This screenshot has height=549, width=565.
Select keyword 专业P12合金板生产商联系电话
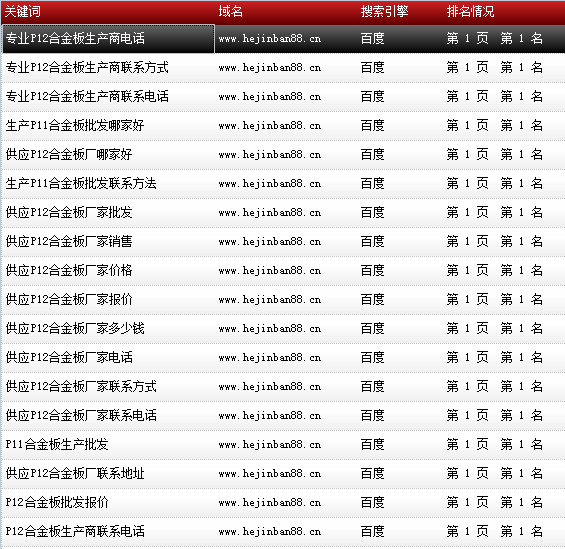87,97
